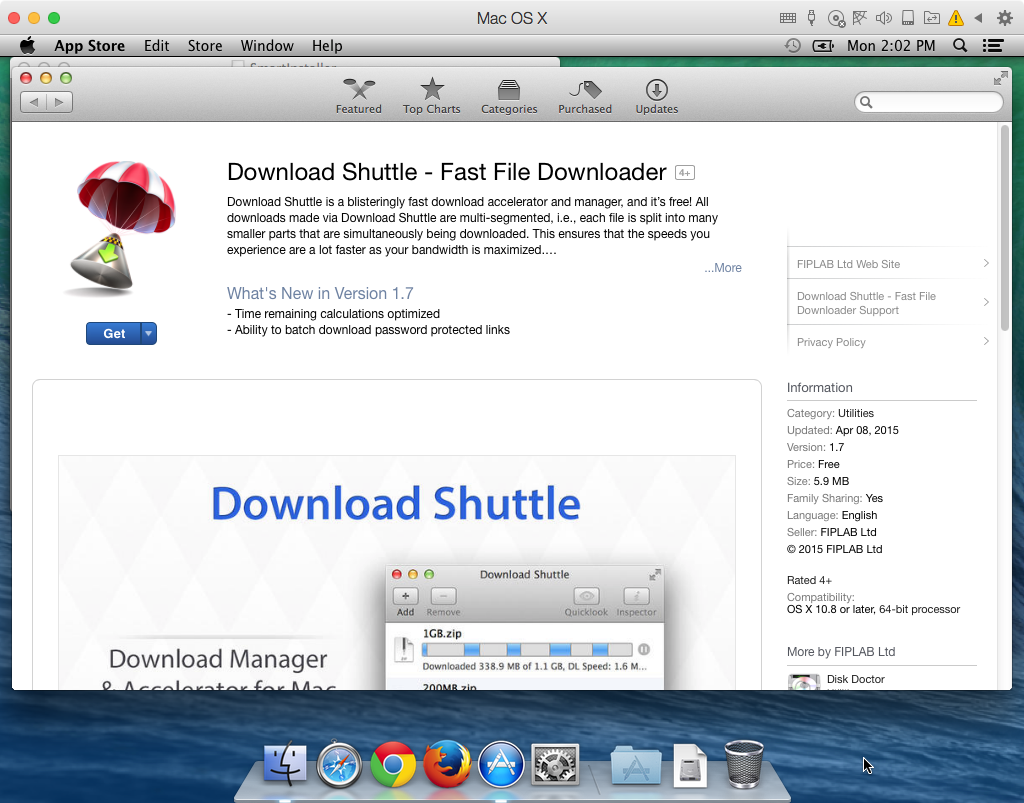Image resolution: width=1024 pixels, height=803 pixels.
Task: Open the Categories section
Action: pyautogui.click(x=509, y=96)
